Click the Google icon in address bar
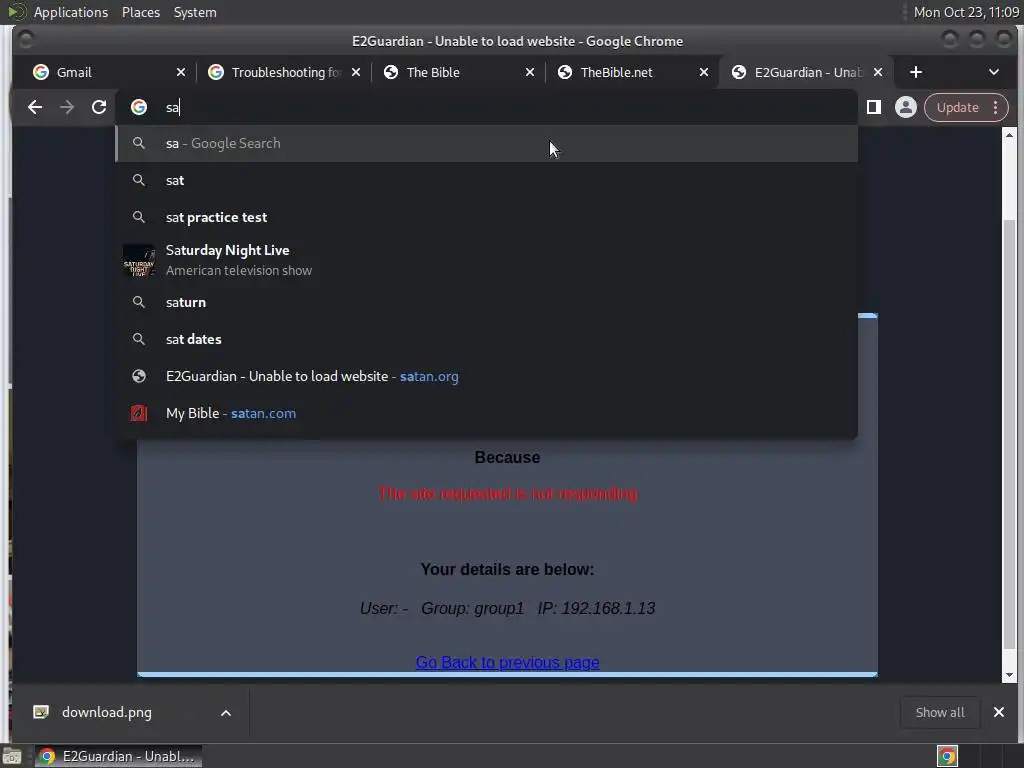The height and width of the screenshot is (768, 1024). 138,107
